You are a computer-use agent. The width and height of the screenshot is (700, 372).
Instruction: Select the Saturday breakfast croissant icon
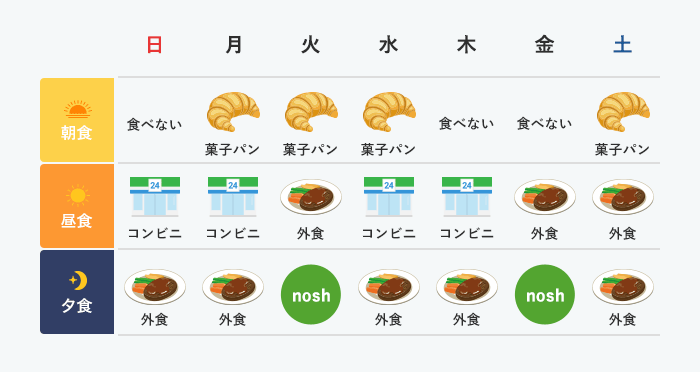point(623,112)
